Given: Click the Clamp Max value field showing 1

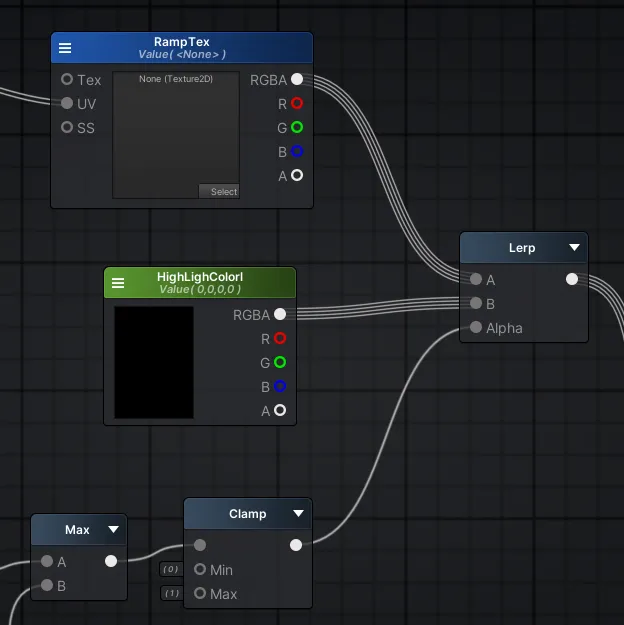Looking at the screenshot, I should (x=170, y=593).
